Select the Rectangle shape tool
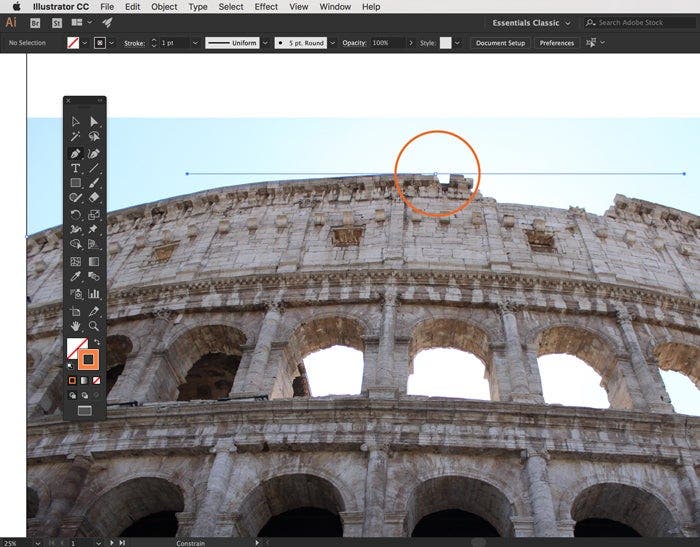700x547 pixels. pyautogui.click(x=75, y=183)
